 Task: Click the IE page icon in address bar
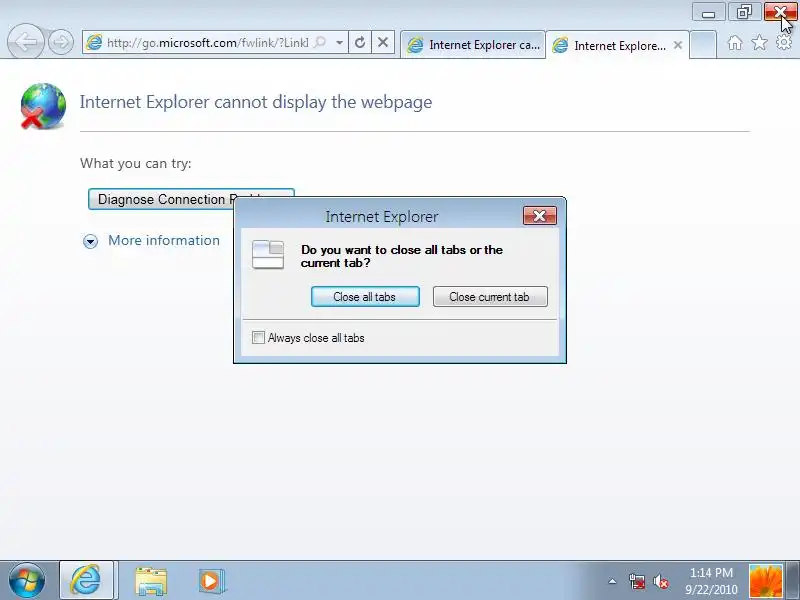pos(94,42)
